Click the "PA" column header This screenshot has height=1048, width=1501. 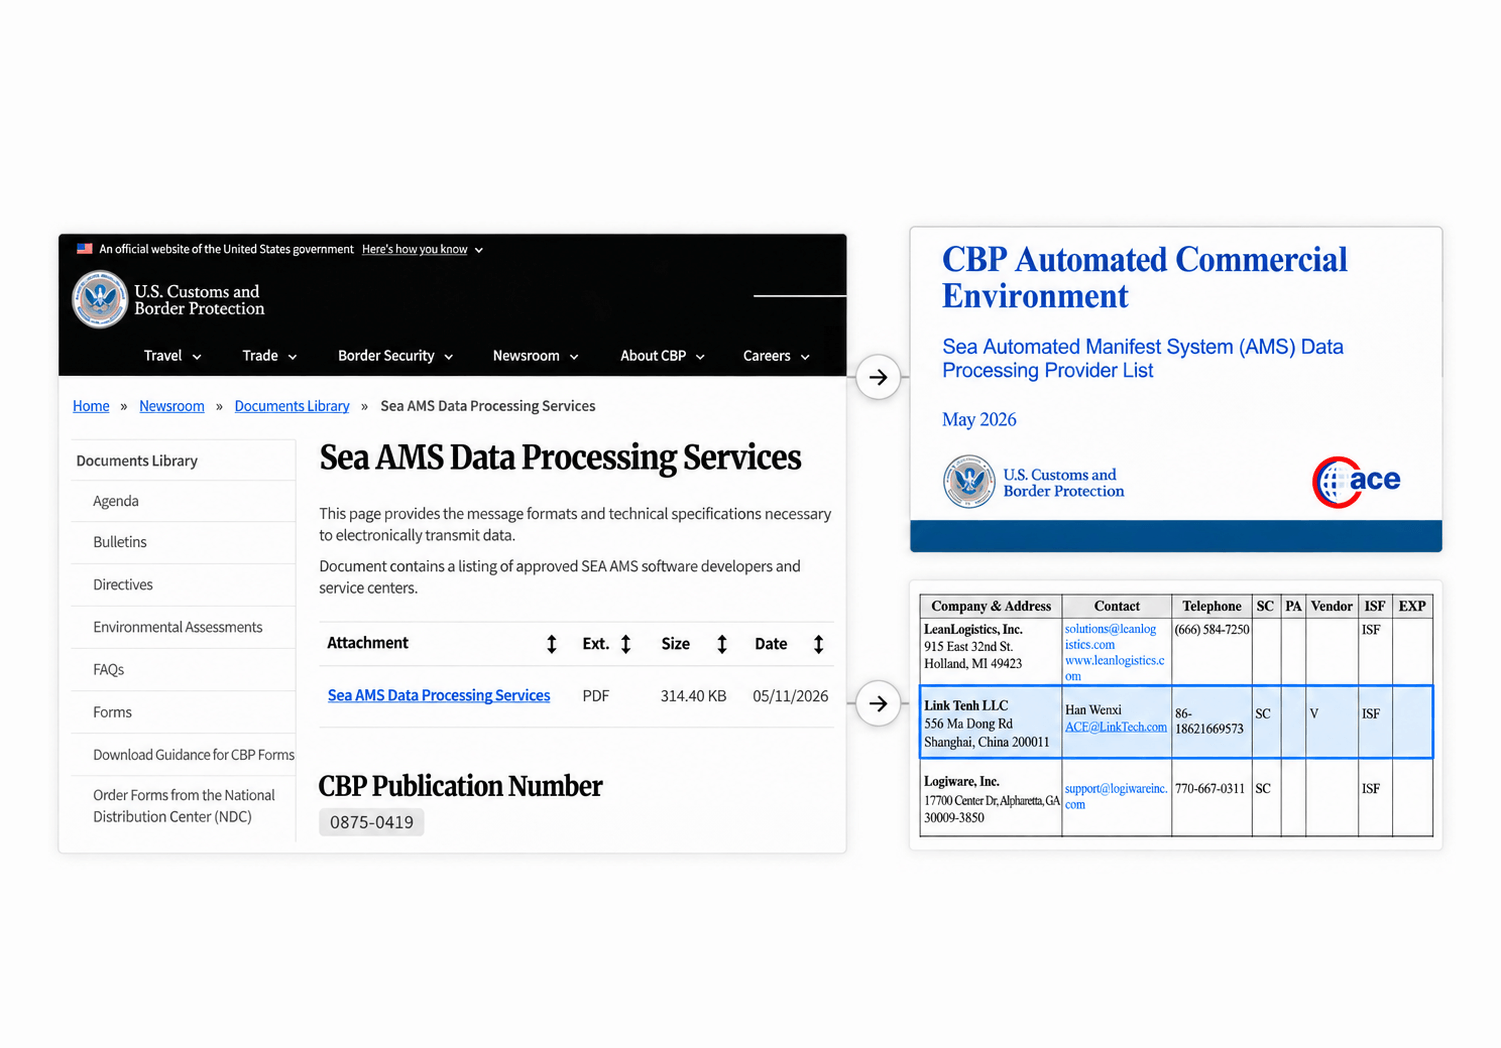(1293, 606)
